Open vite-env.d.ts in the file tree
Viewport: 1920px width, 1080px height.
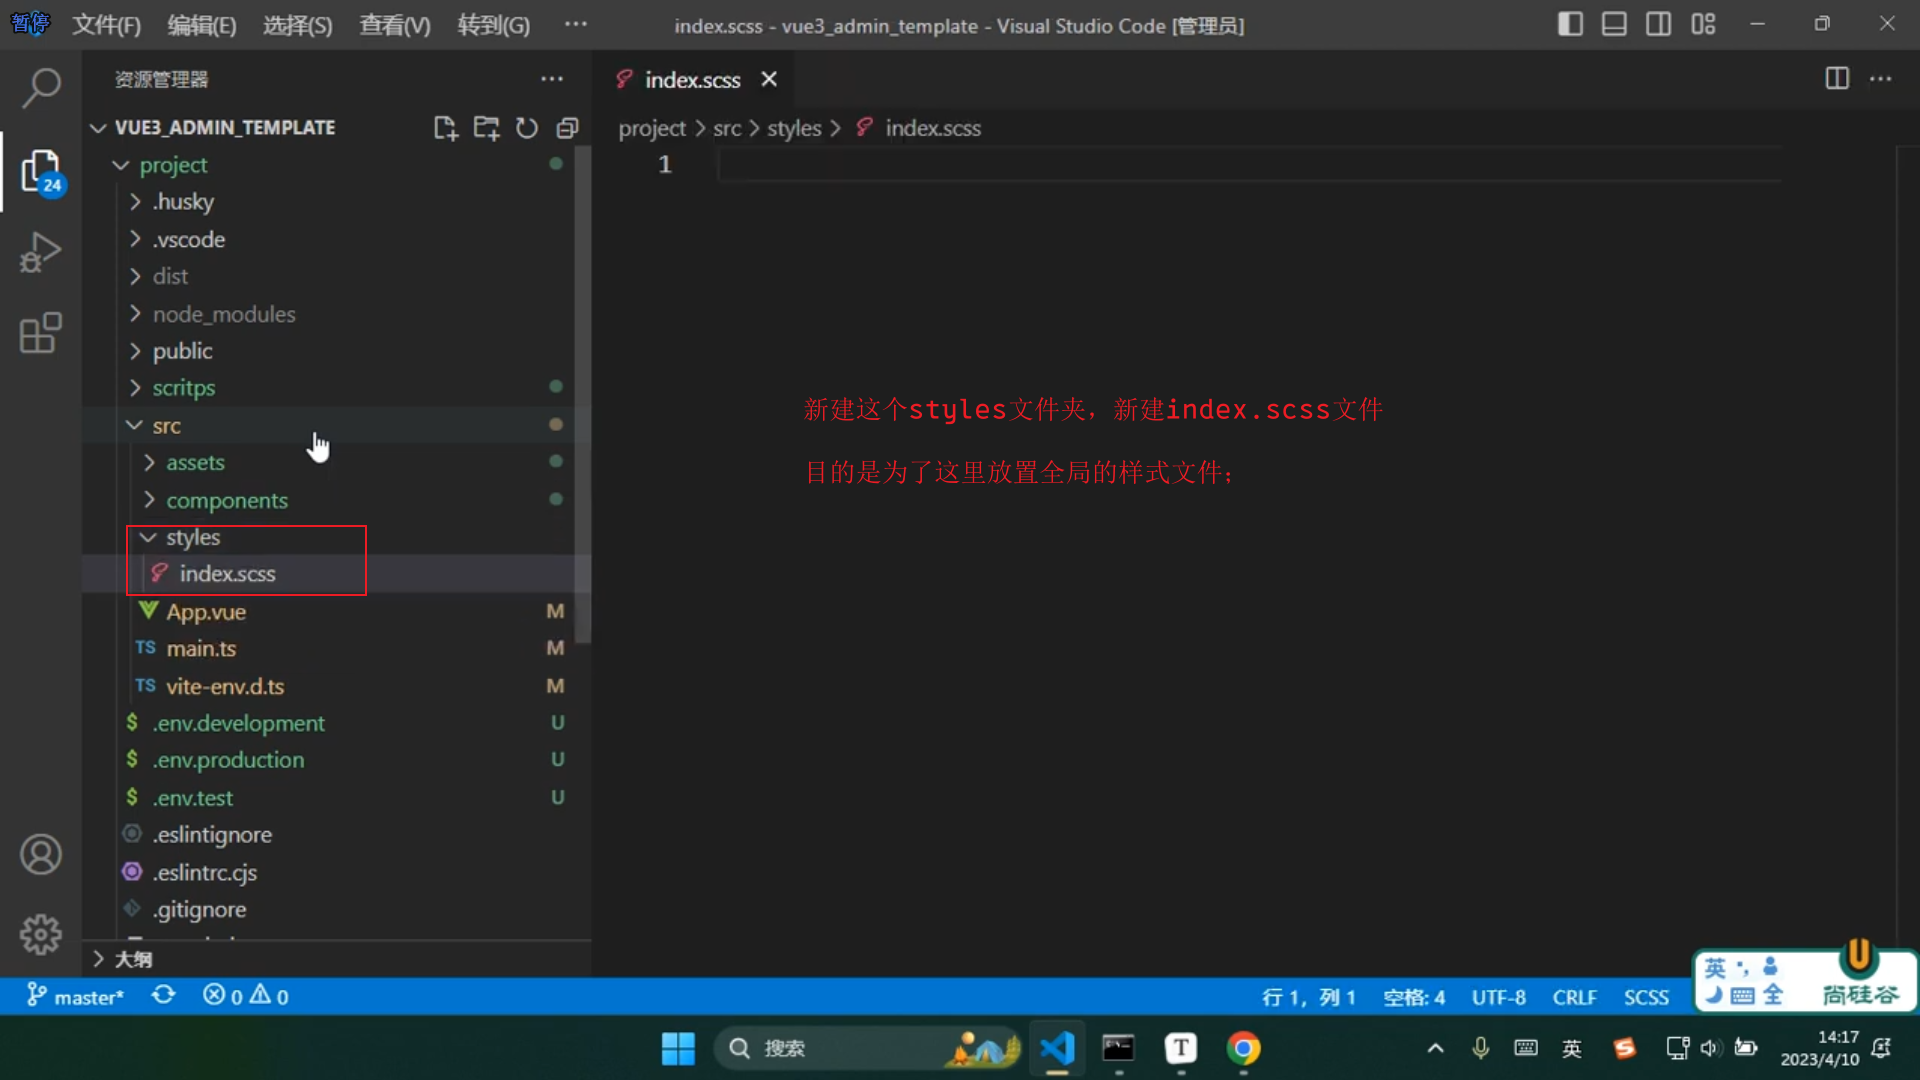coord(225,687)
